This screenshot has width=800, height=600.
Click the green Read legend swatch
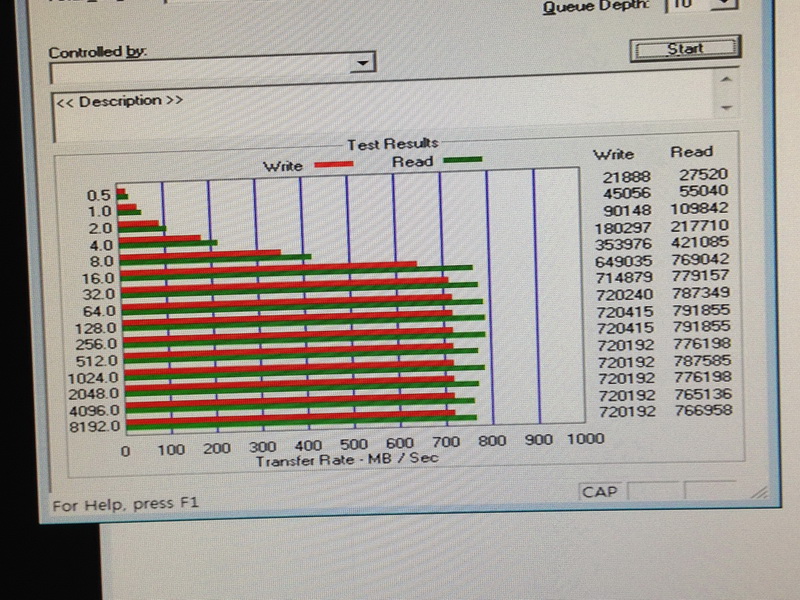[x=462, y=160]
